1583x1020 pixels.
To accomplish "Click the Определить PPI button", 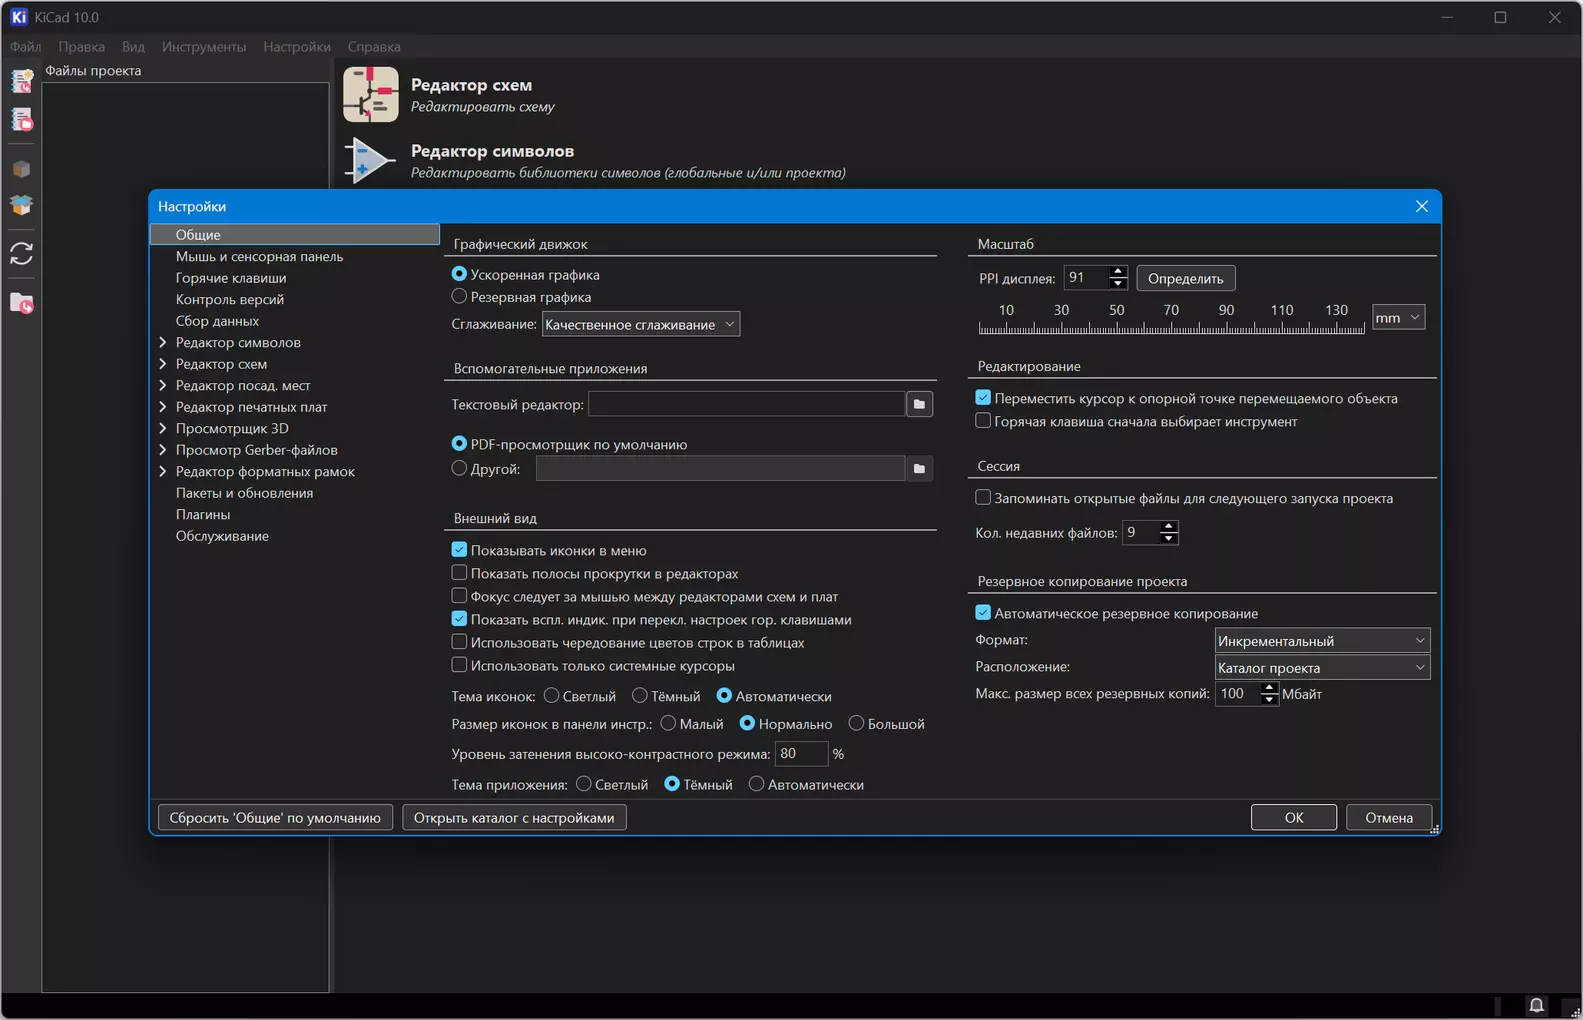I will 1185,278.
